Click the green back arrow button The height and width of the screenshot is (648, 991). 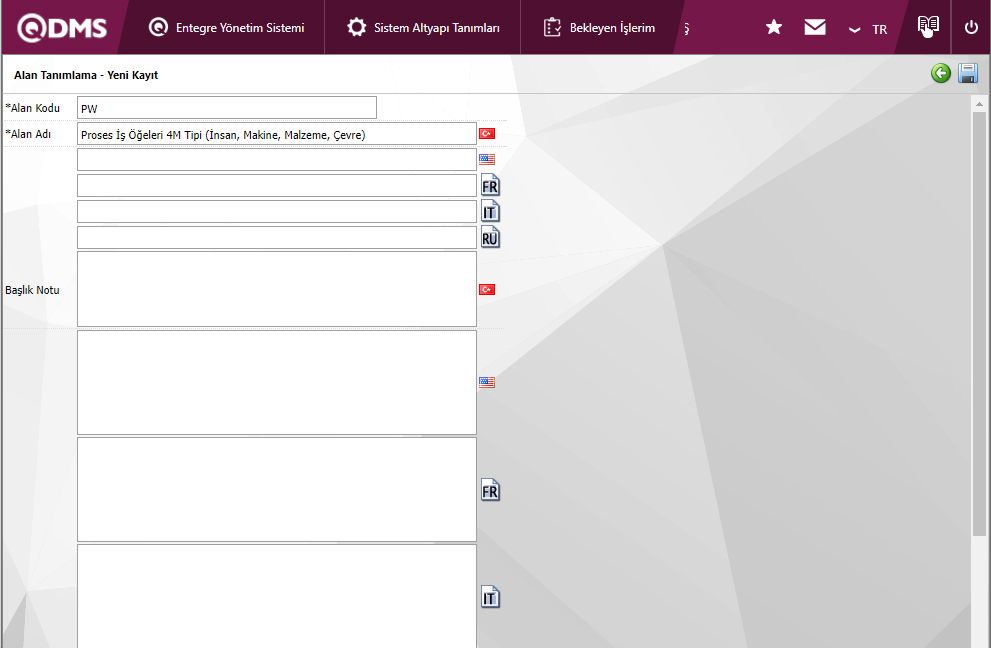[x=940, y=73]
